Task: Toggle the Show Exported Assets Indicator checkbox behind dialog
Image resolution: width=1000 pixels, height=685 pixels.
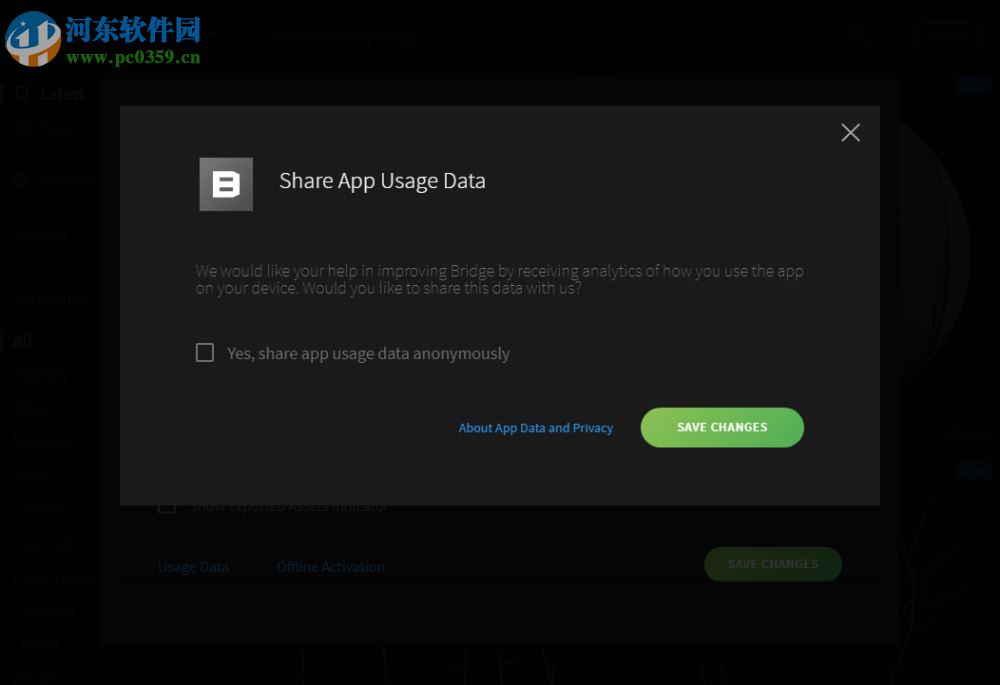Action: (x=167, y=508)
